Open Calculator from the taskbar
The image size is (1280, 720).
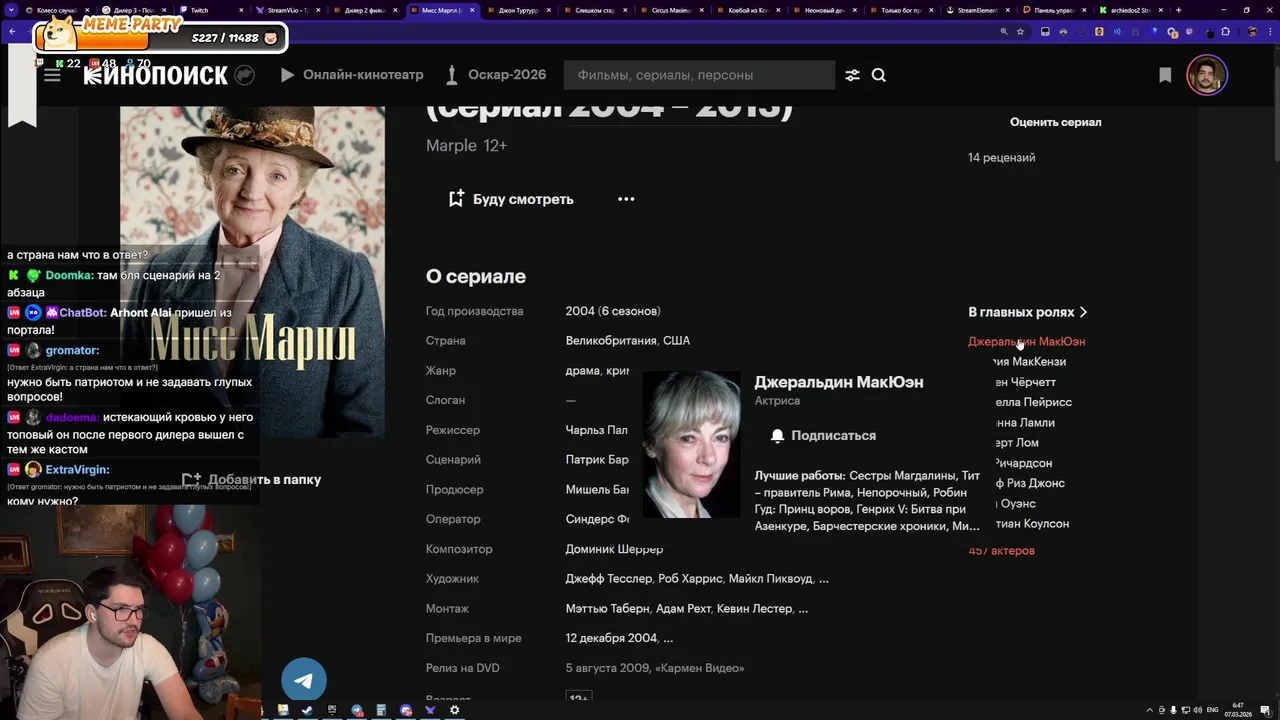[381, 710]
